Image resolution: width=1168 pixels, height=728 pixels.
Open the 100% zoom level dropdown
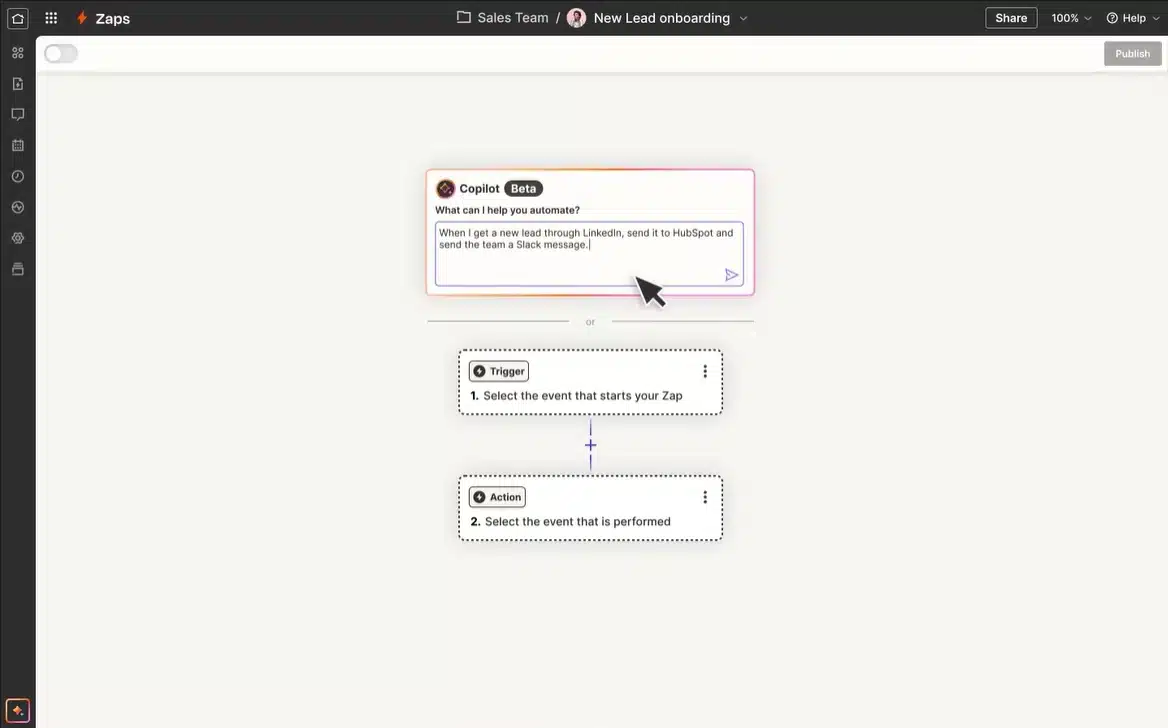pos(1070,17)
